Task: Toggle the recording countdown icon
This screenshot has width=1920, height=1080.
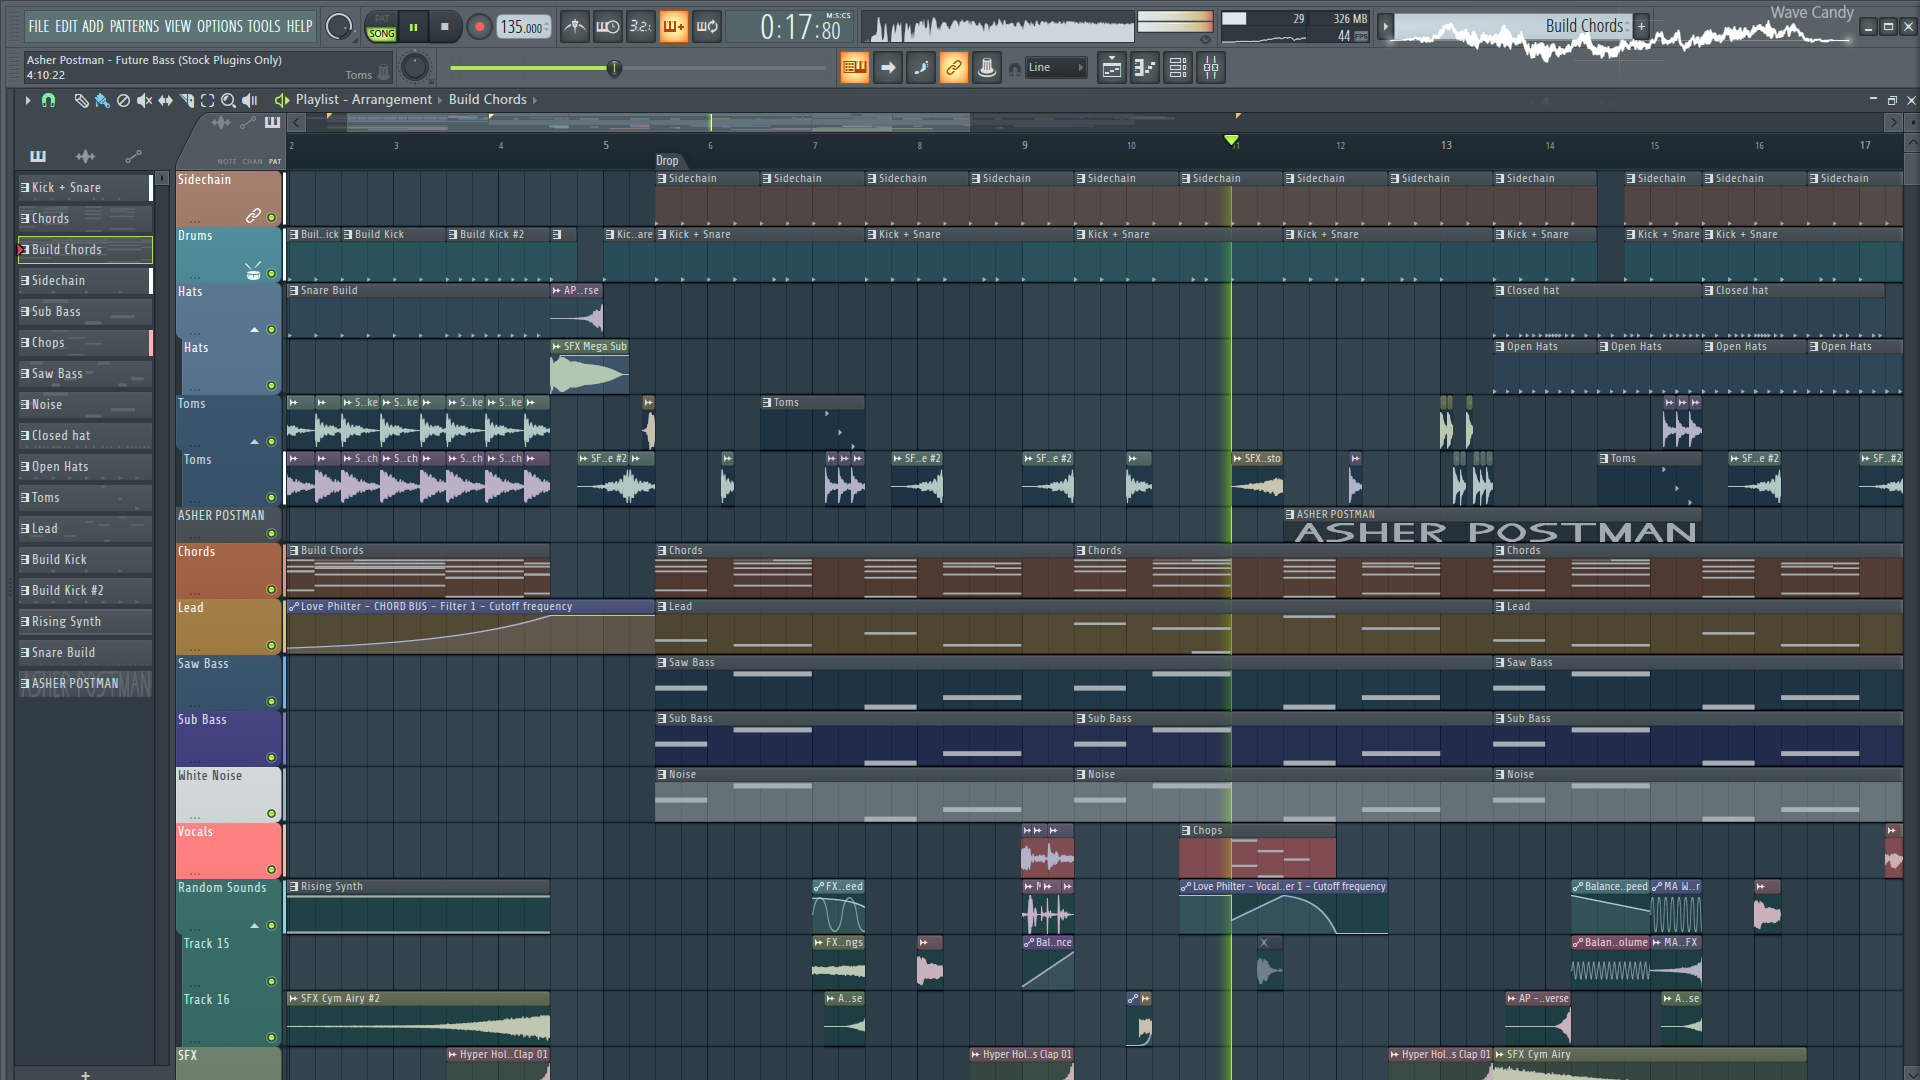Action: 640,27
